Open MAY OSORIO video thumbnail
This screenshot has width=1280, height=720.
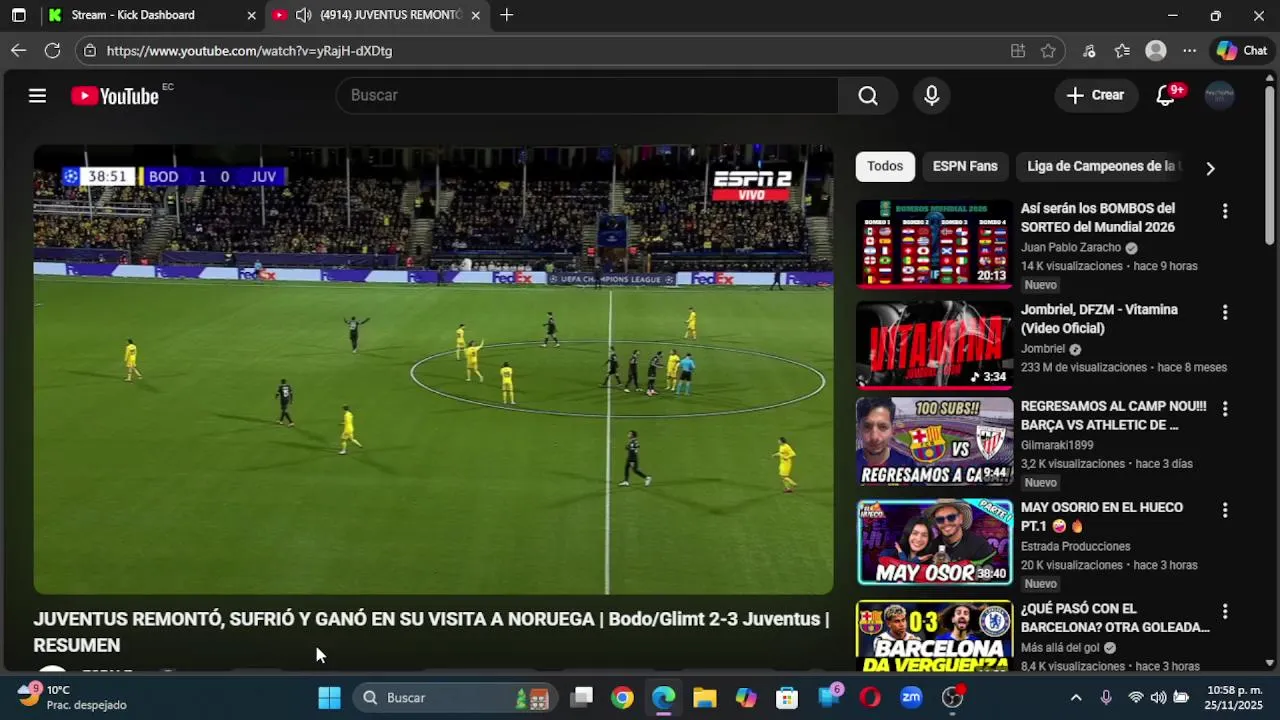(x=934, y=542)
